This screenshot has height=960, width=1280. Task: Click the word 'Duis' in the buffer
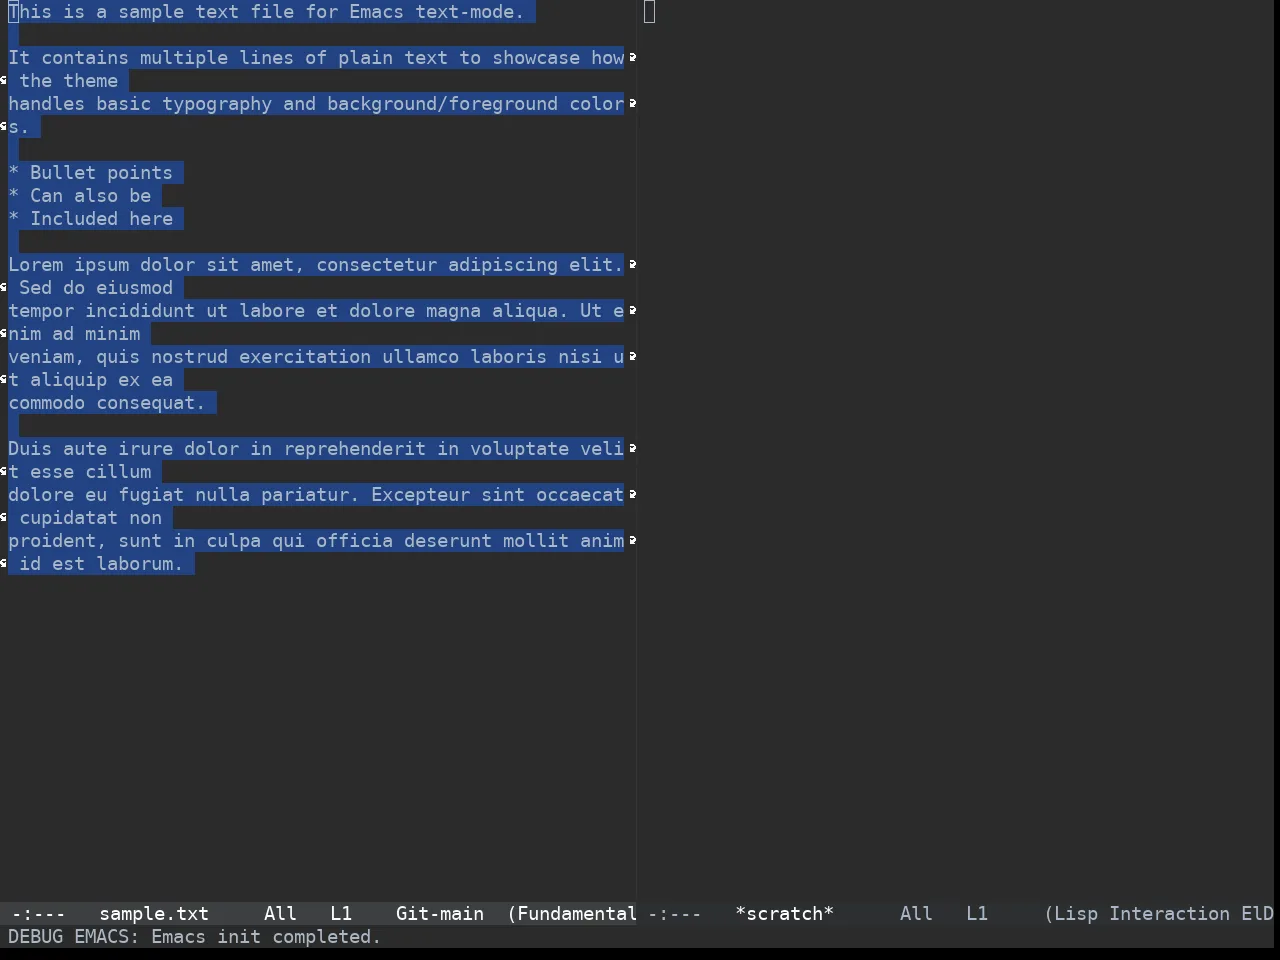click(x=30, y=449)
